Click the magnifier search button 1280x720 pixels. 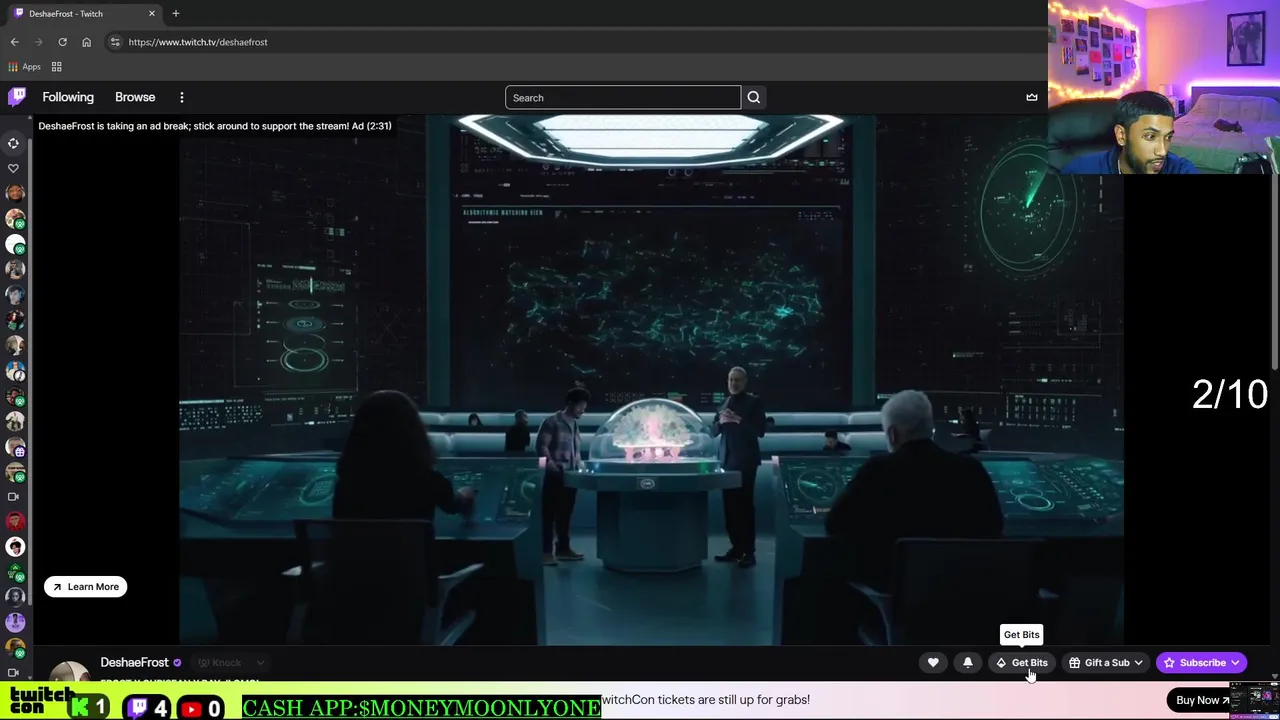(754, 97)
